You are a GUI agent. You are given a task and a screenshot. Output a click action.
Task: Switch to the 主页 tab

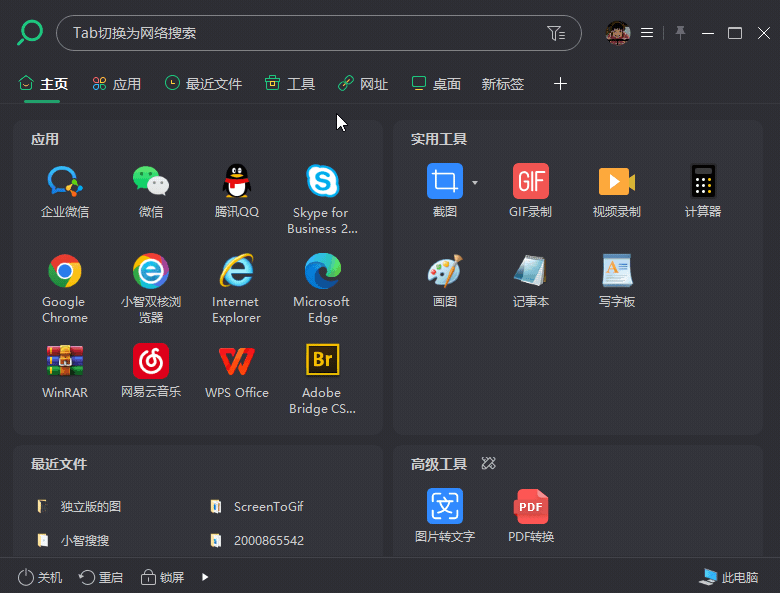(43, 84)
